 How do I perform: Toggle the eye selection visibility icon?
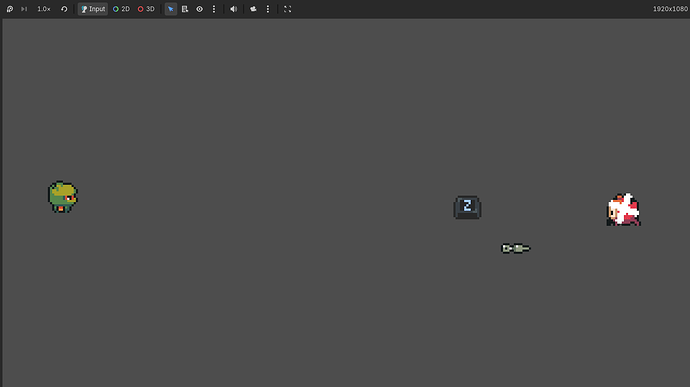coord(200,9)
